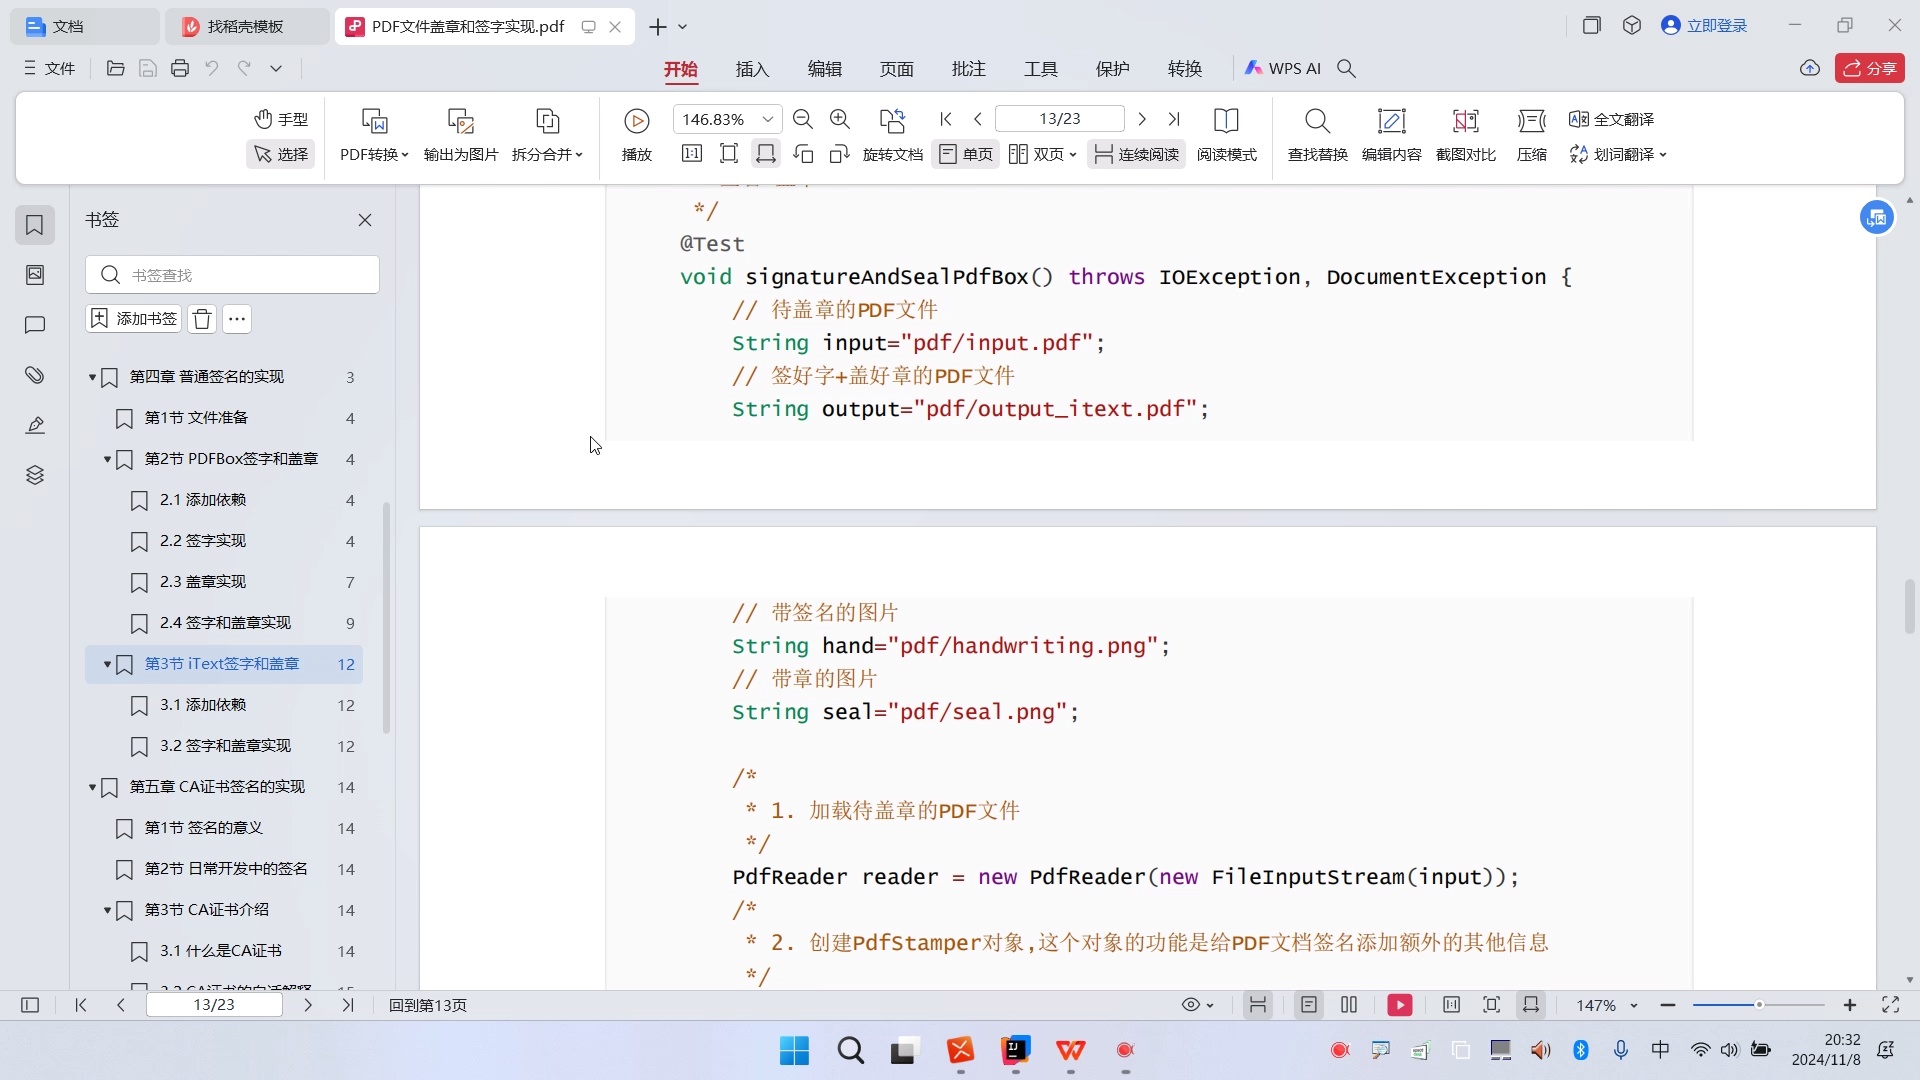Start the 播放 slideshow playback

pyautogui.click(x=636, y=135)
